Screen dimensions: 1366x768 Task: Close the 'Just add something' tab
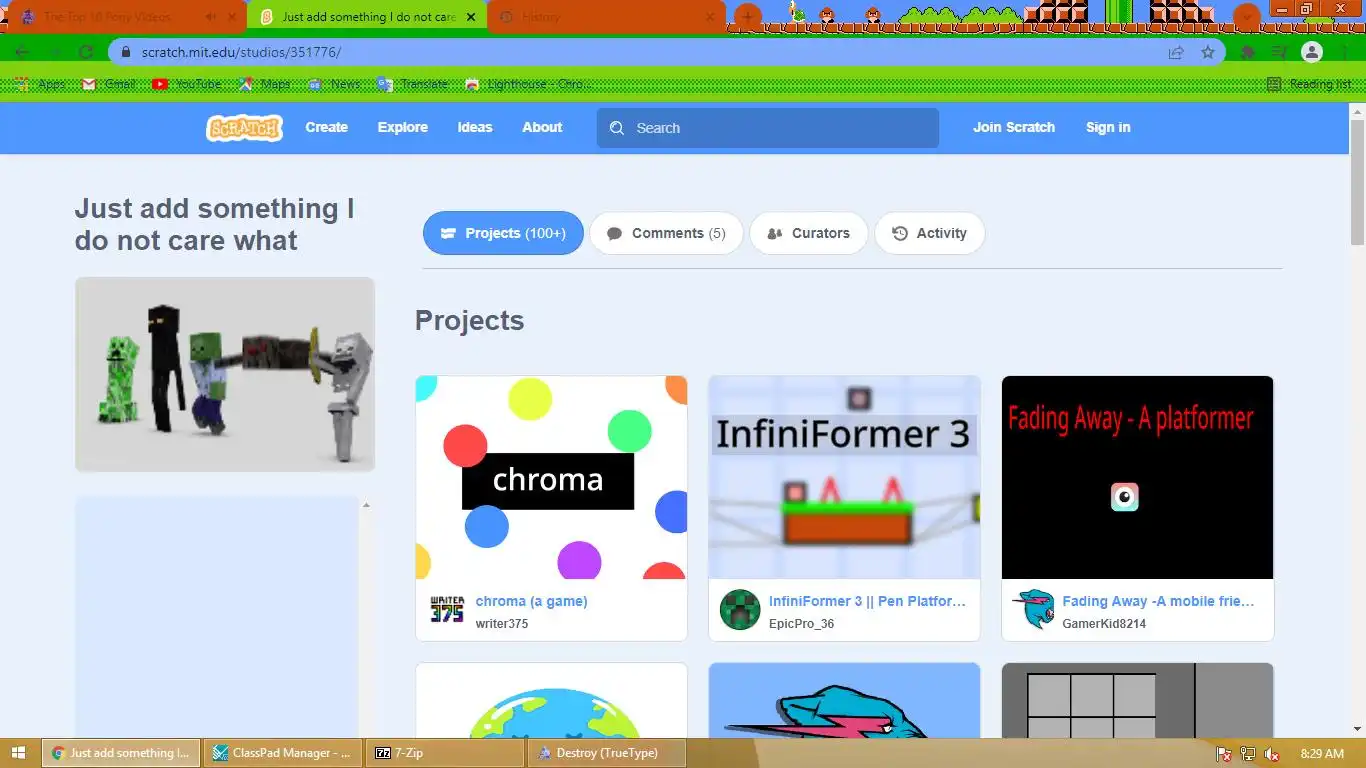point(471,17)
